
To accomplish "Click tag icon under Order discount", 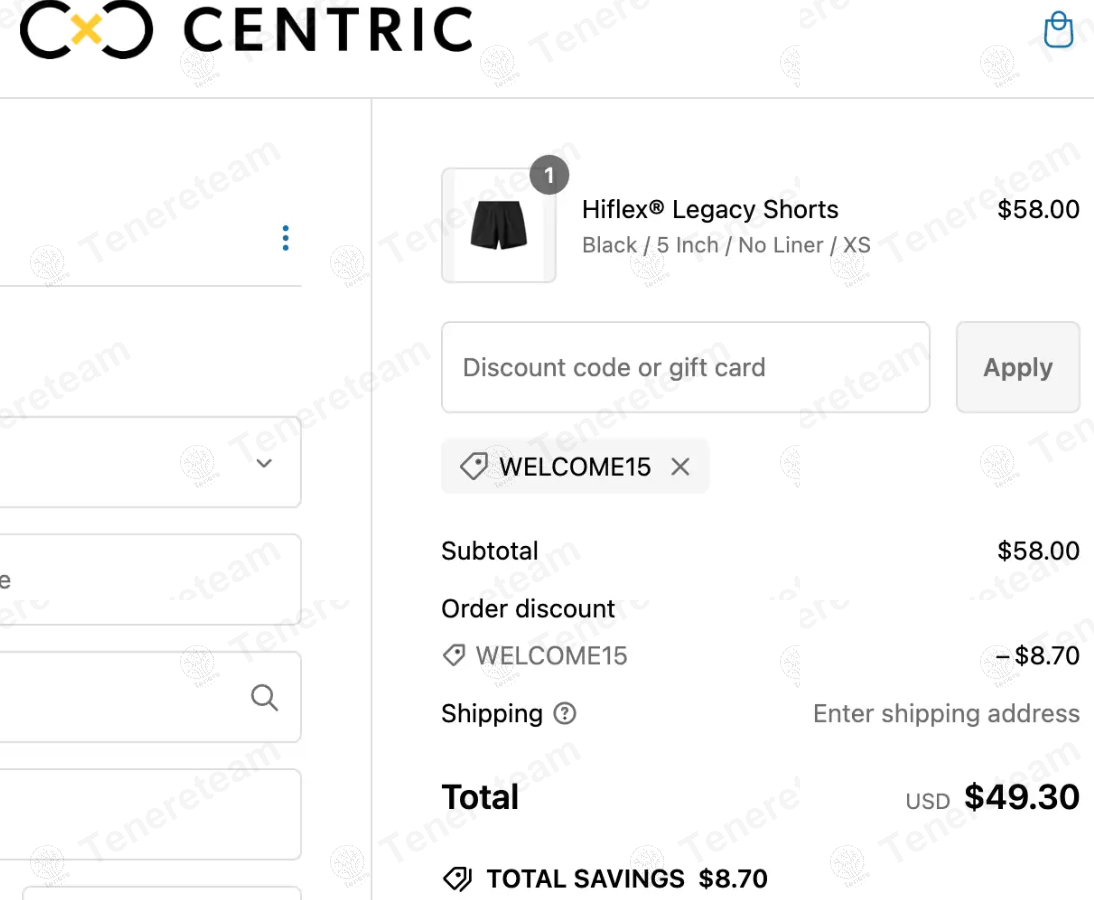I will click(x=453, y=656).
